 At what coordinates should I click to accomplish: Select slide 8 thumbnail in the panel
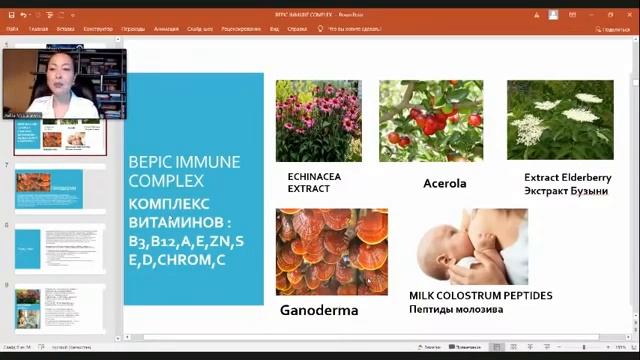tap(60, 249)
